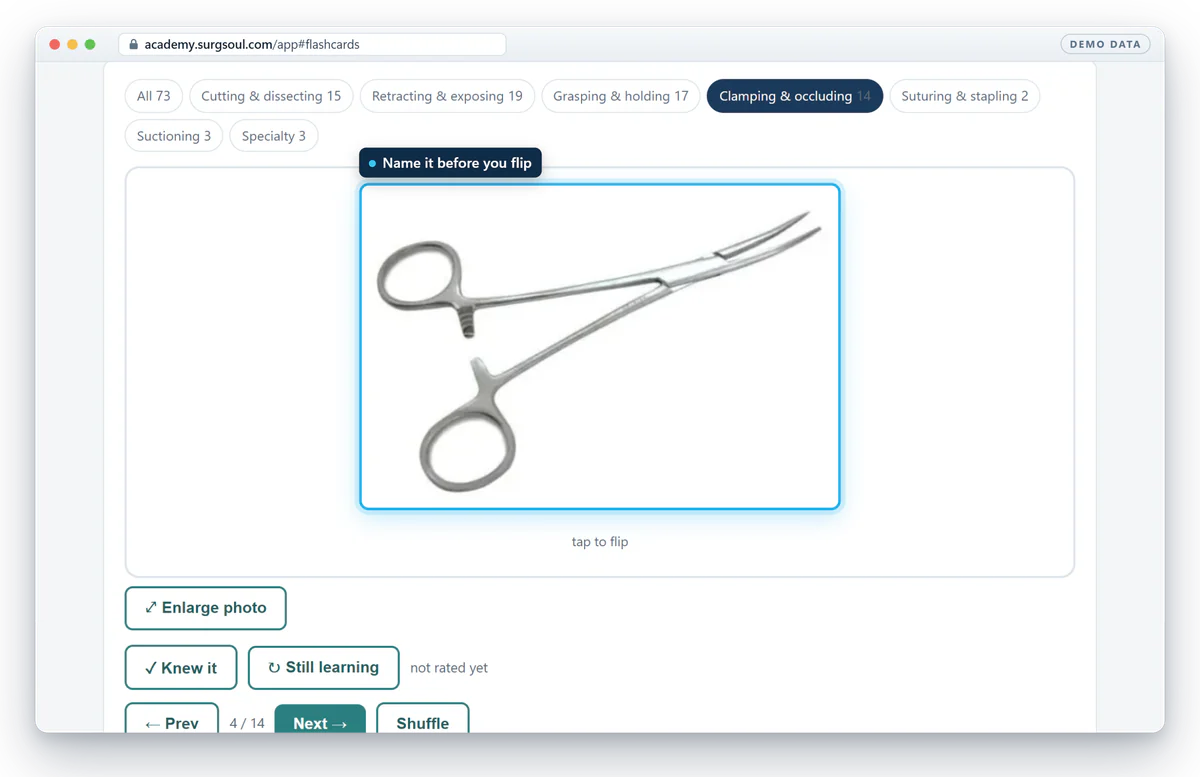Click the tap to flip text
The width and height of the screenshot is (1200, 777).
[600, 542]
